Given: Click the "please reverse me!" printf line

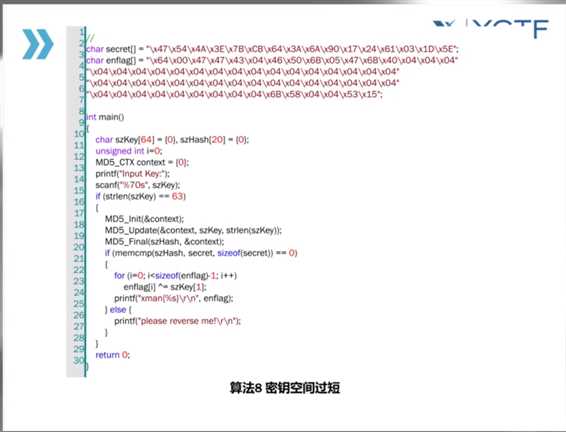Looking at the screenshot, I should tap(177, 321).
